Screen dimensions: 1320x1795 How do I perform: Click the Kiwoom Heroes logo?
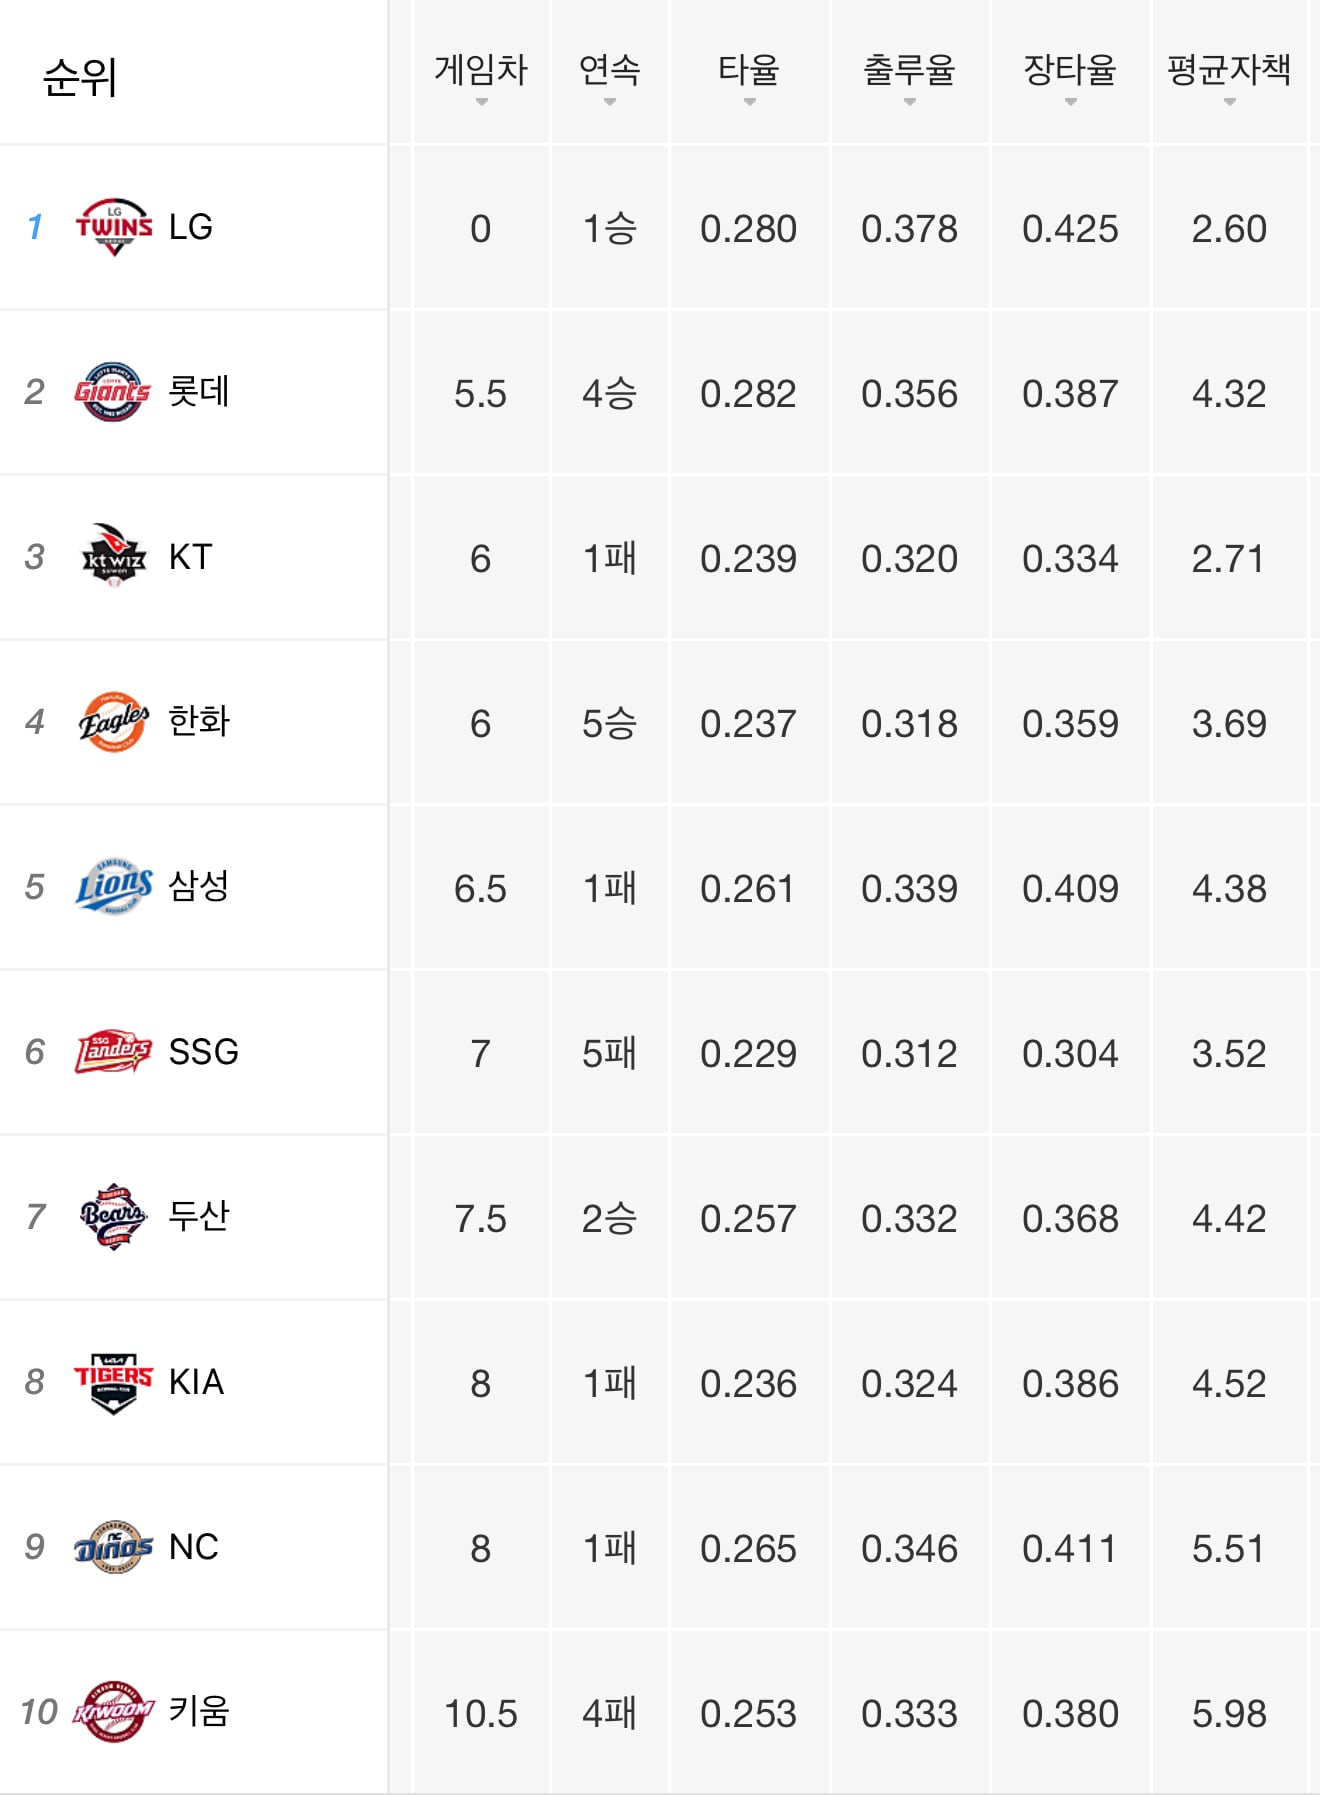tap(113, 1711)
